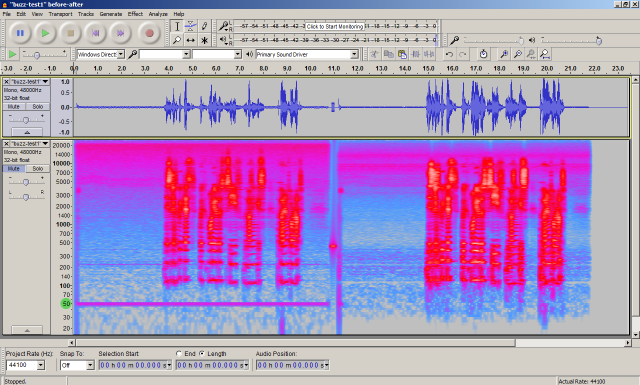The width and height of the screenshot is (640, 385).
Task: Toggle Solo on the spectrogram track
Action: coord(38,169)
